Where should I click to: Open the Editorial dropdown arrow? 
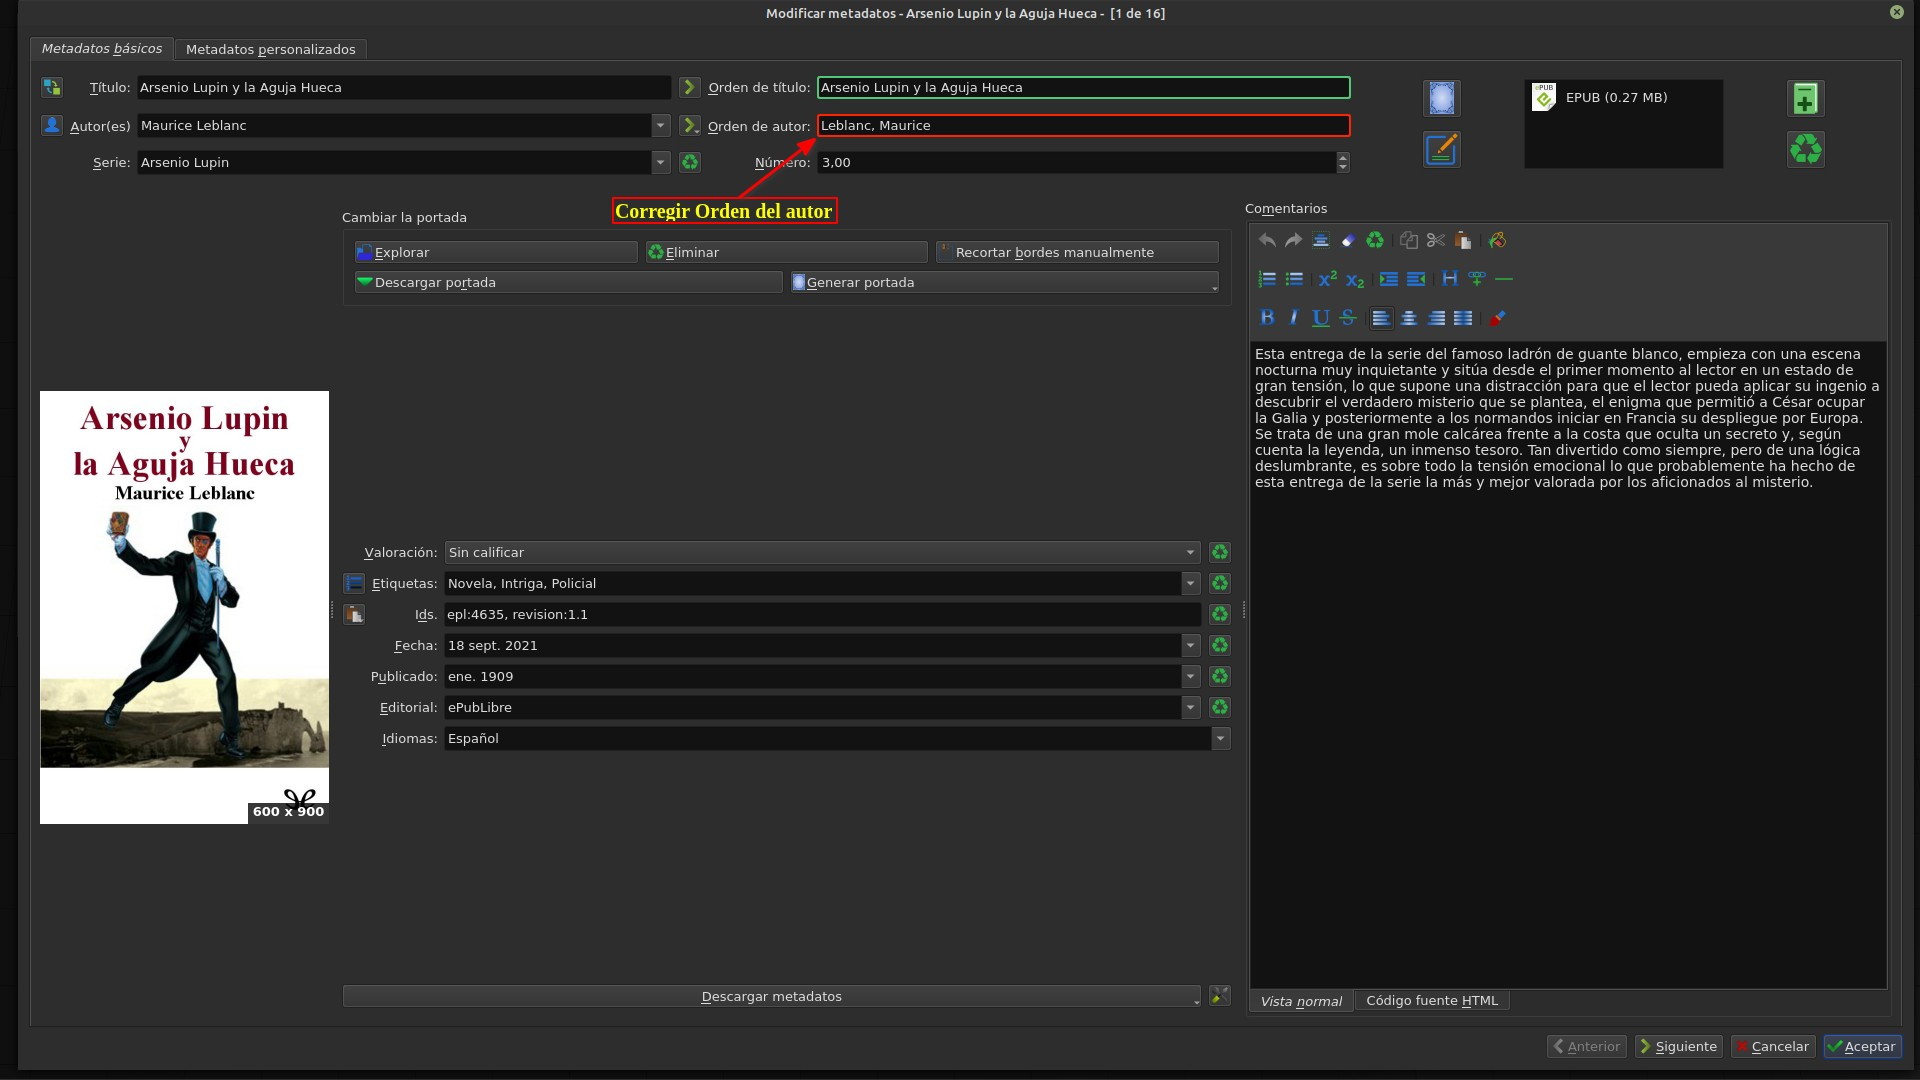(1190, 707)
